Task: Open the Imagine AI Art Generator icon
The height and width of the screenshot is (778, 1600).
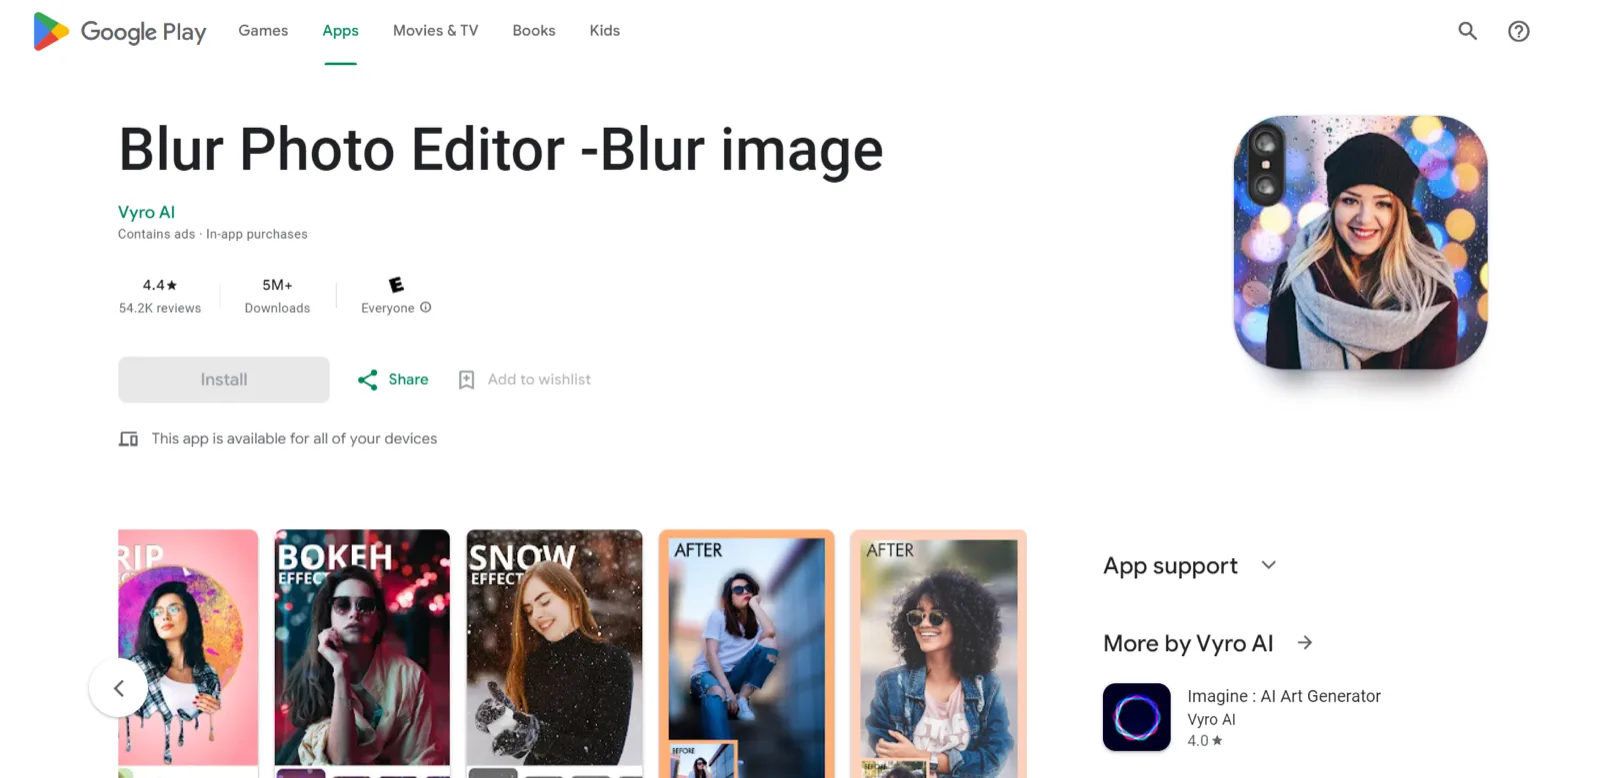Action: 1136,717
